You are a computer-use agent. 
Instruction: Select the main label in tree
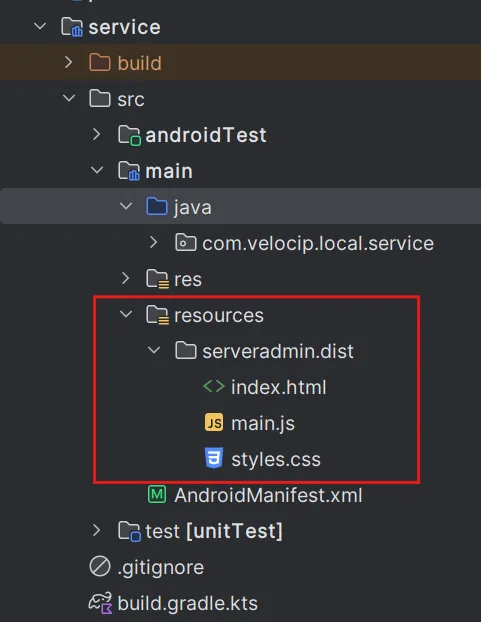[169, 171]
